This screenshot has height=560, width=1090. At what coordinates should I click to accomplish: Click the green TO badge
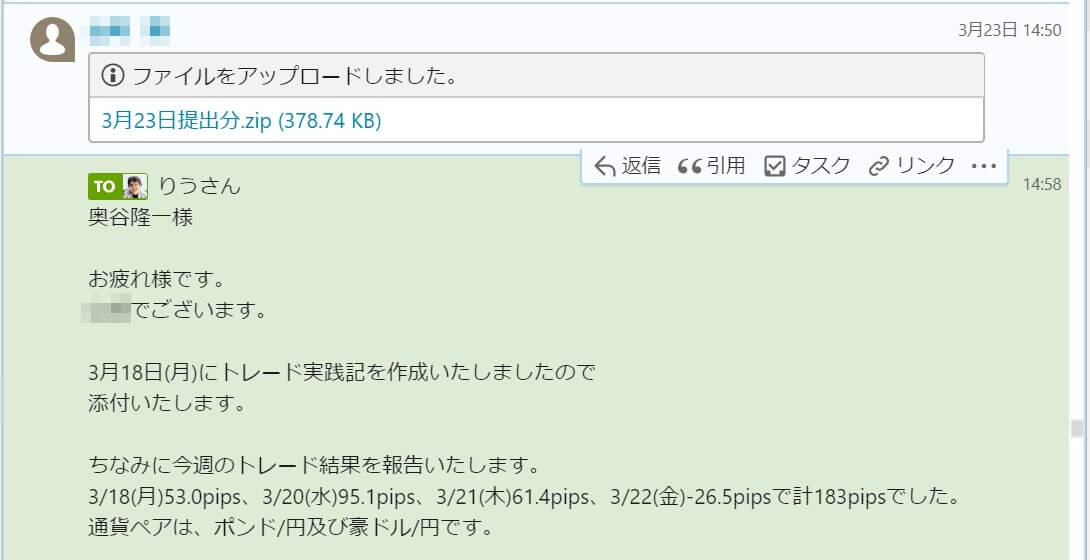[104, 186]
